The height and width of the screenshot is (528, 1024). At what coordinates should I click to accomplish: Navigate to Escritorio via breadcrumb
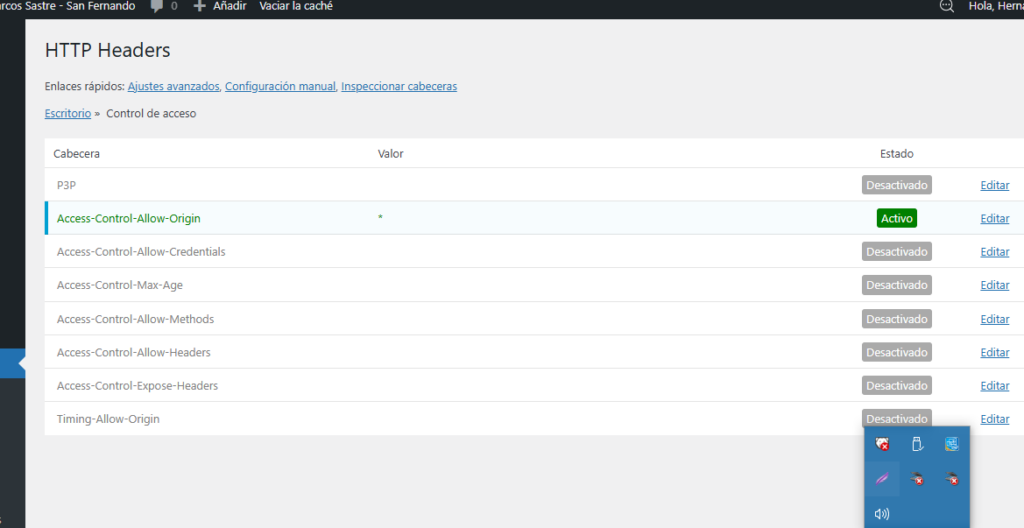(x=68, y=114)
